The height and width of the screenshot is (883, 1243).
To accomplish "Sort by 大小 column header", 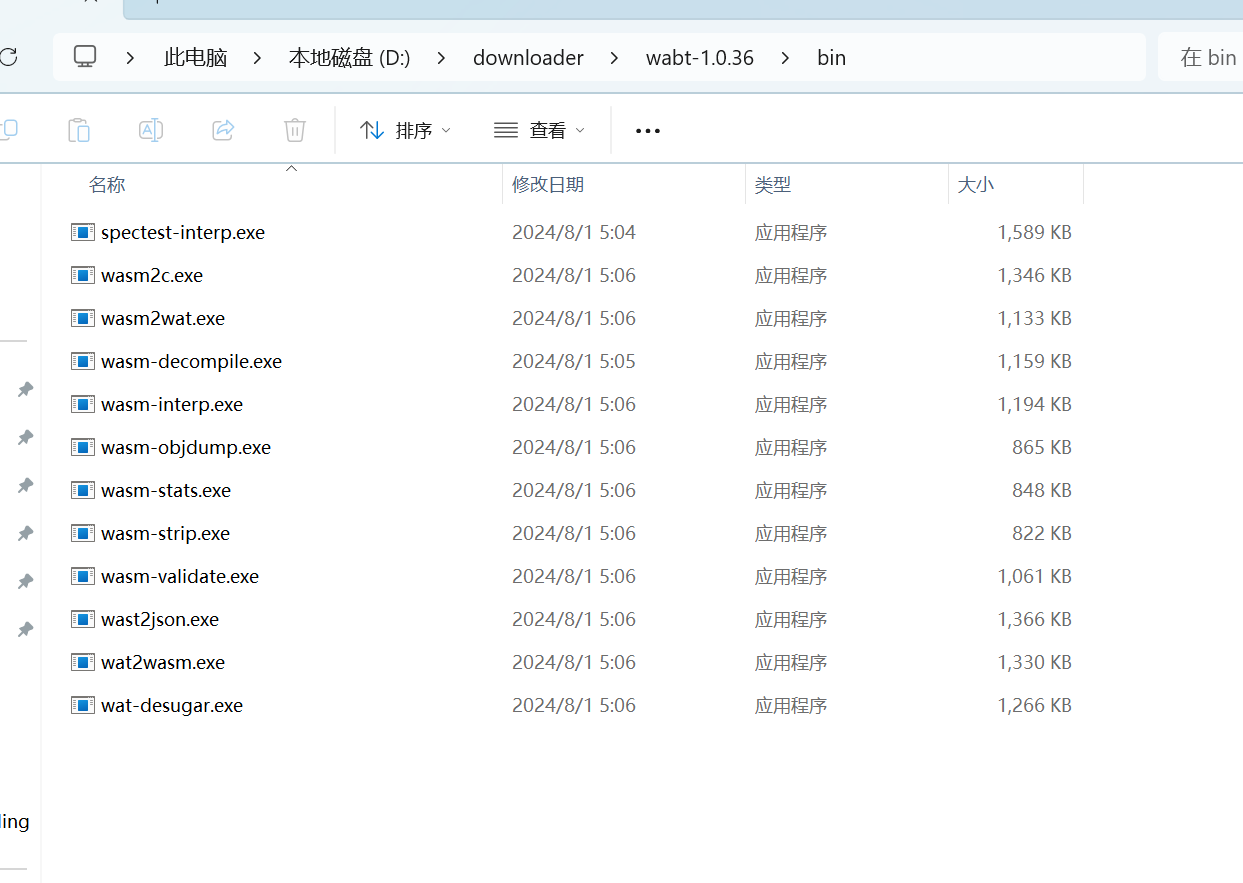I will (976, 185).
